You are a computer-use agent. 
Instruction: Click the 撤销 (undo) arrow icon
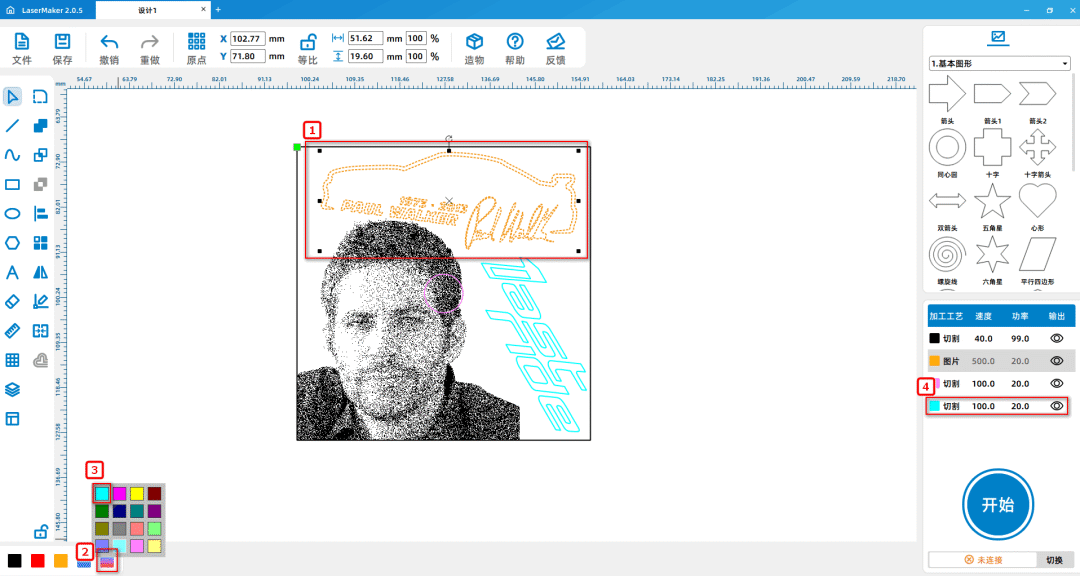[x=109, y=42]
